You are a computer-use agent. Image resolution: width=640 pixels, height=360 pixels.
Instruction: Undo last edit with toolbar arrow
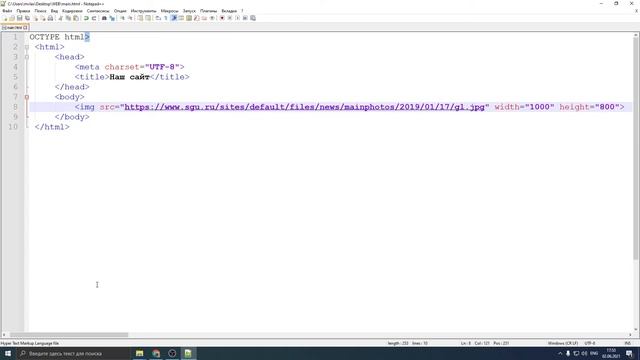click(x=86, y=18)
